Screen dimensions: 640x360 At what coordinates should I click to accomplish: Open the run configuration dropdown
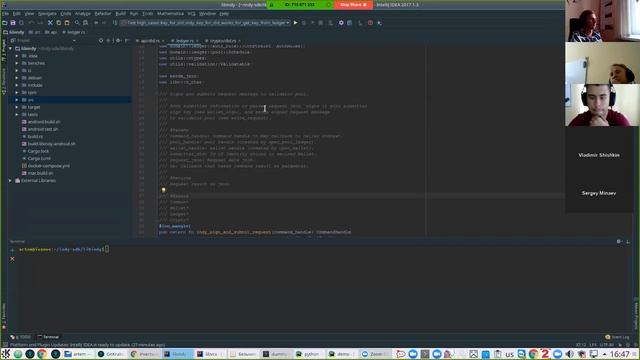205,23
